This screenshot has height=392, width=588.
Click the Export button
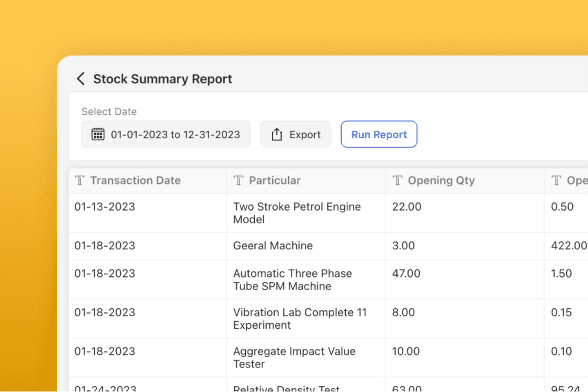coord(296,134)
